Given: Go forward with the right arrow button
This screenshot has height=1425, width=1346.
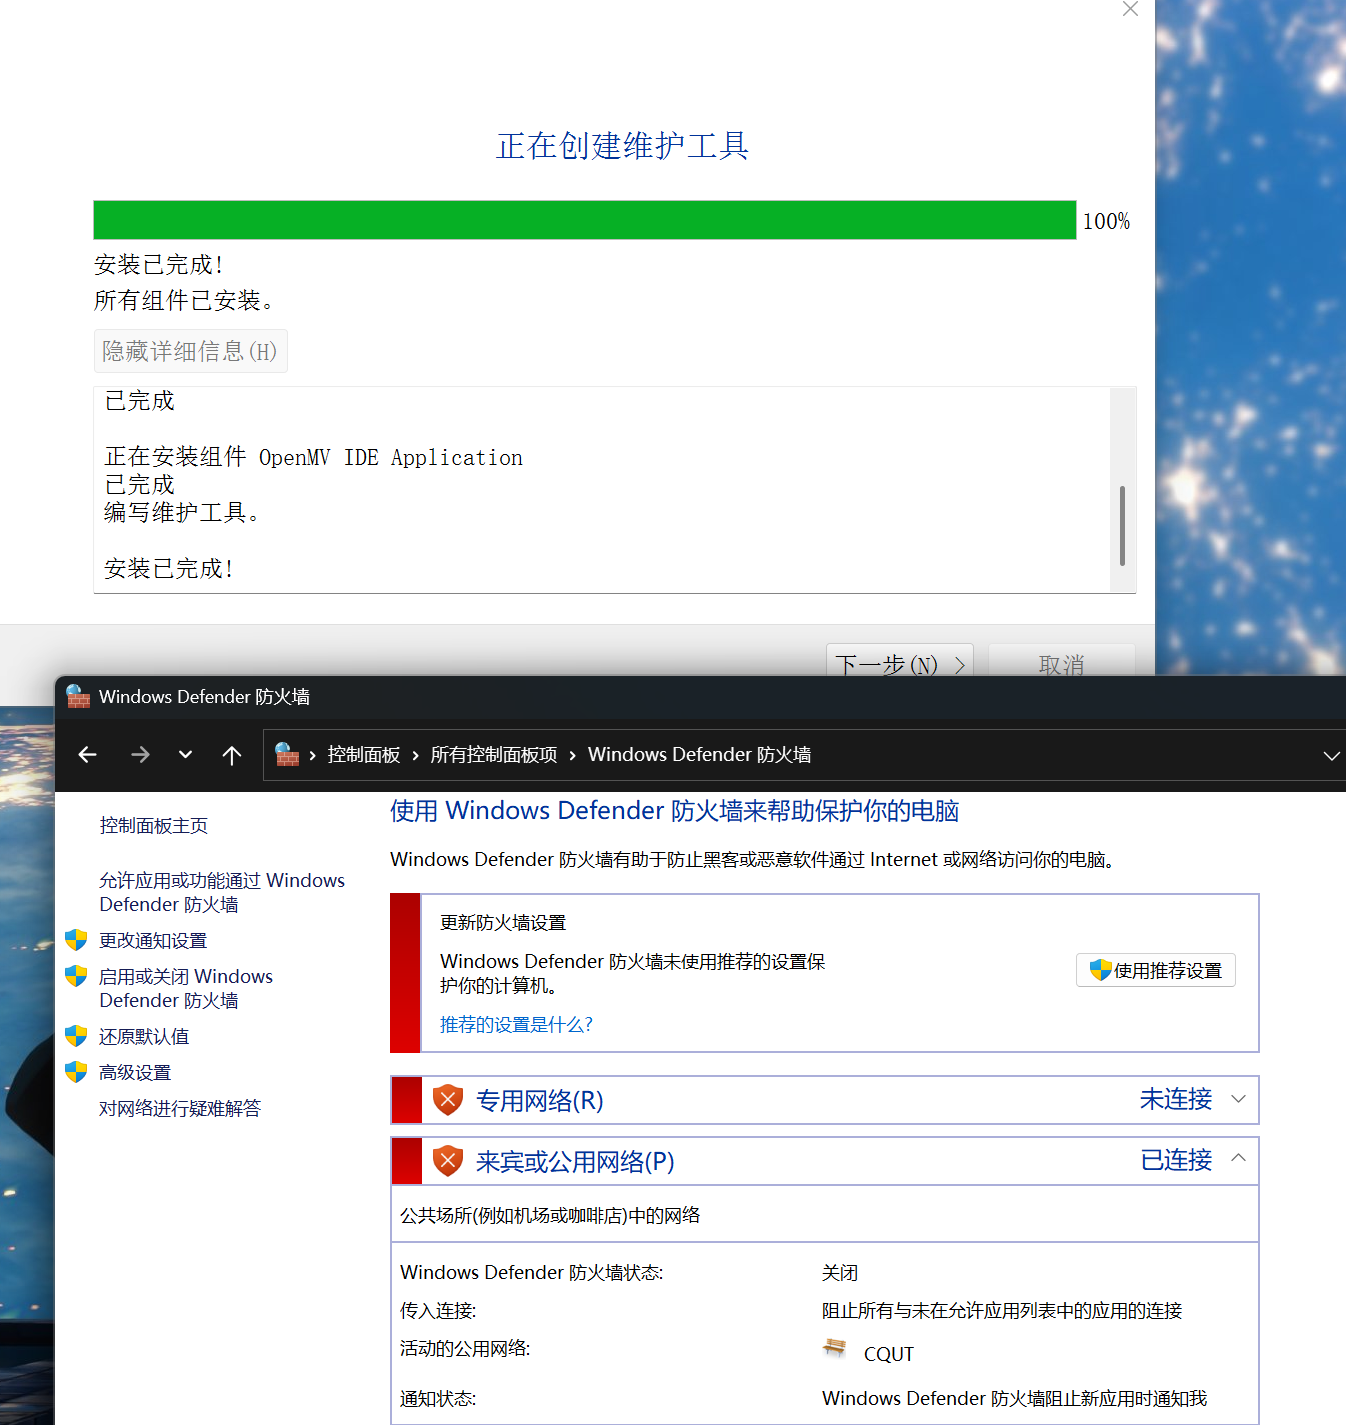Looking at the screenshot, I should click(x=140, y=755).
